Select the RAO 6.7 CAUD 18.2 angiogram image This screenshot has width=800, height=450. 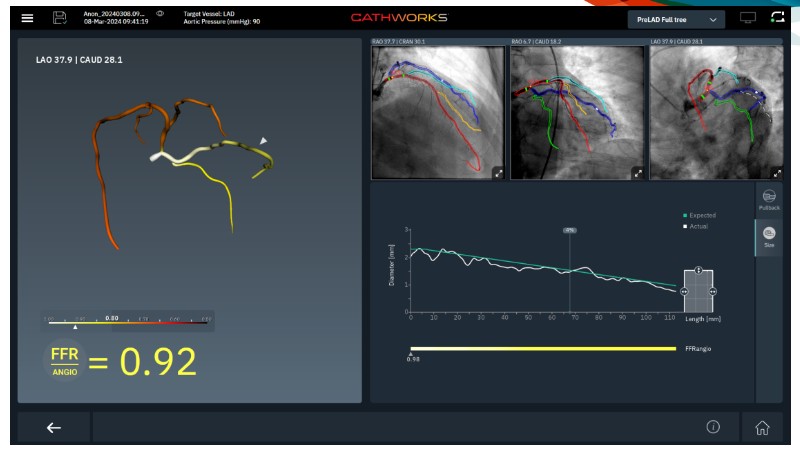[578, 112]
